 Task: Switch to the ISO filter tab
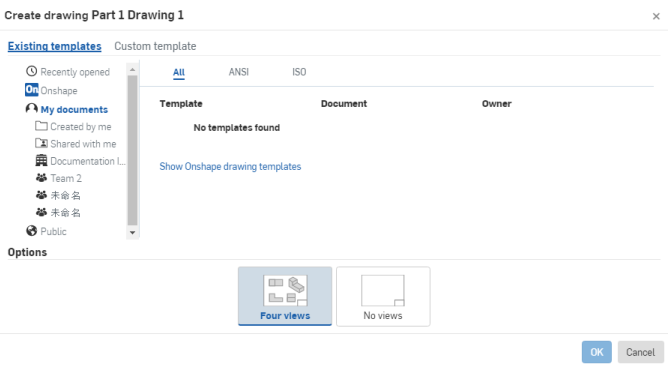point(299,72)
